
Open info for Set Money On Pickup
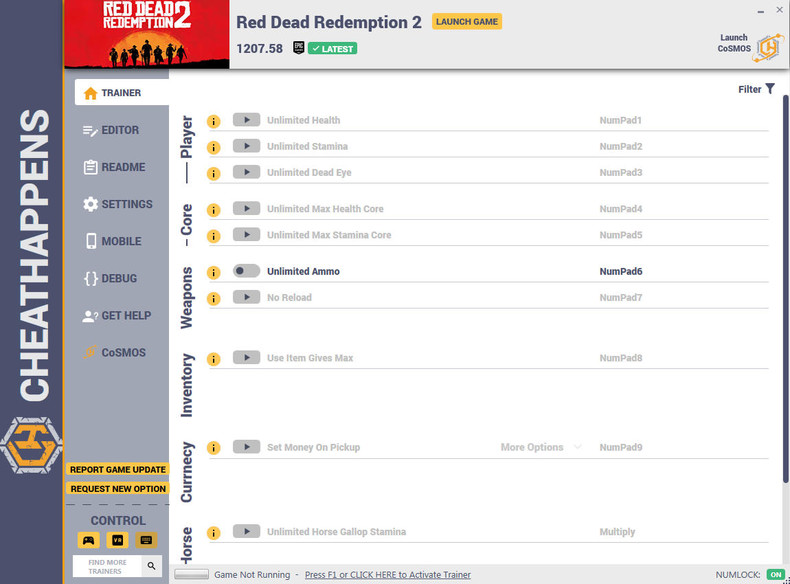pyautogui.click(x=214, y=448)
